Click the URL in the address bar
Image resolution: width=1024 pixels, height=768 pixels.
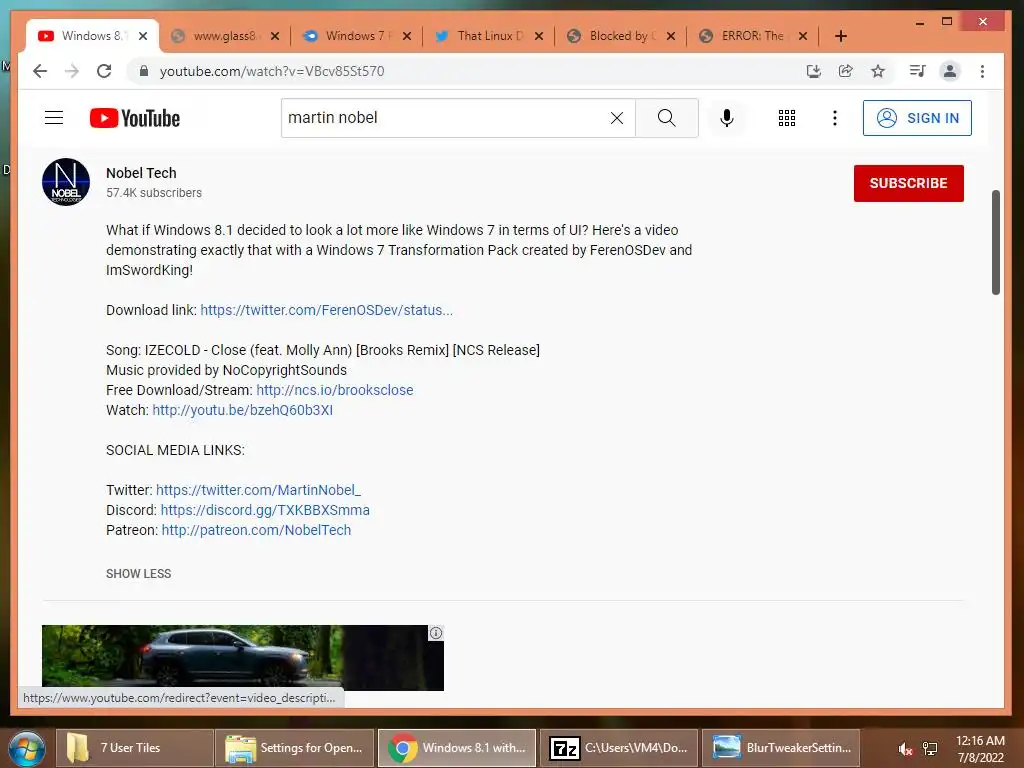click(272, 71)
